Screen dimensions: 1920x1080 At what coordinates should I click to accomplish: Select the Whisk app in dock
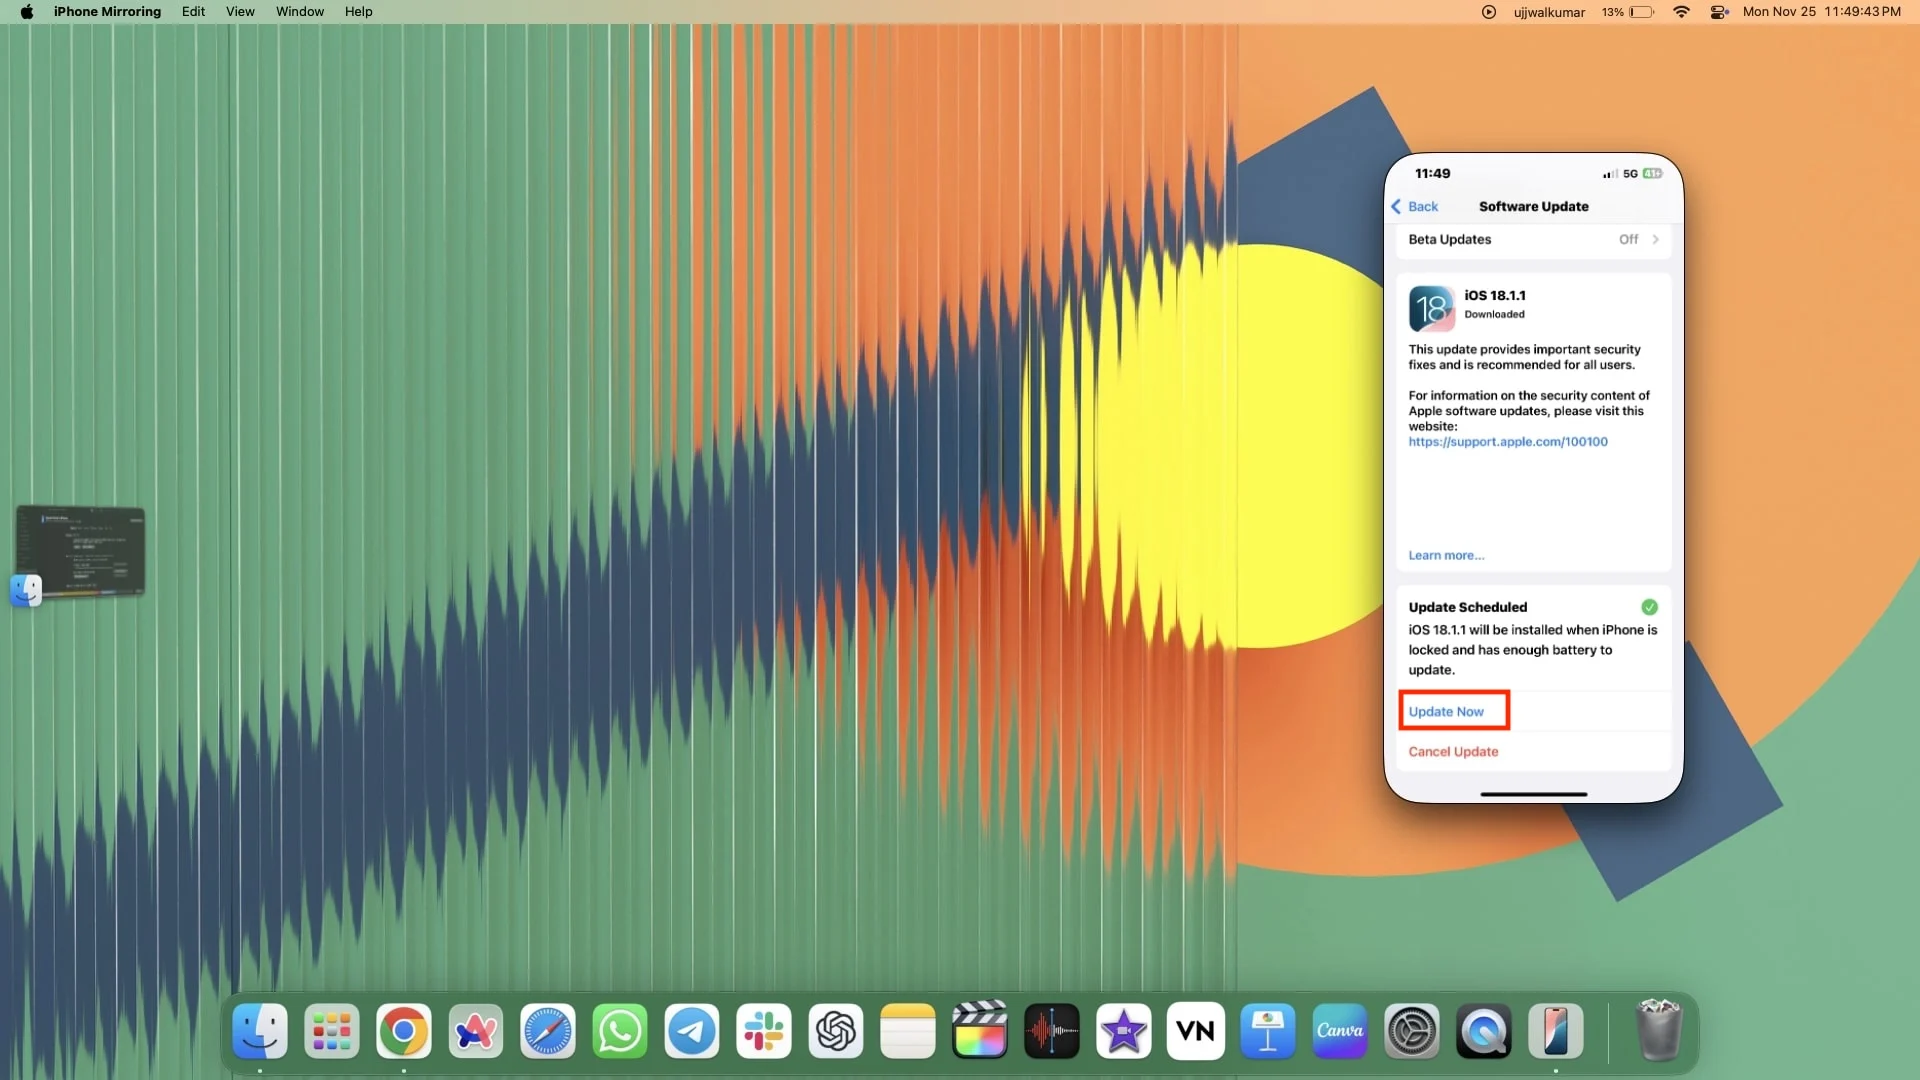click(x=475, y=1030)
